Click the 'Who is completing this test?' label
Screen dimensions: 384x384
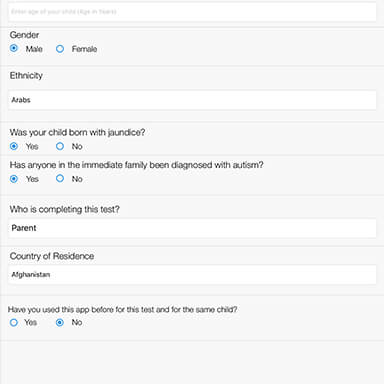65,209
